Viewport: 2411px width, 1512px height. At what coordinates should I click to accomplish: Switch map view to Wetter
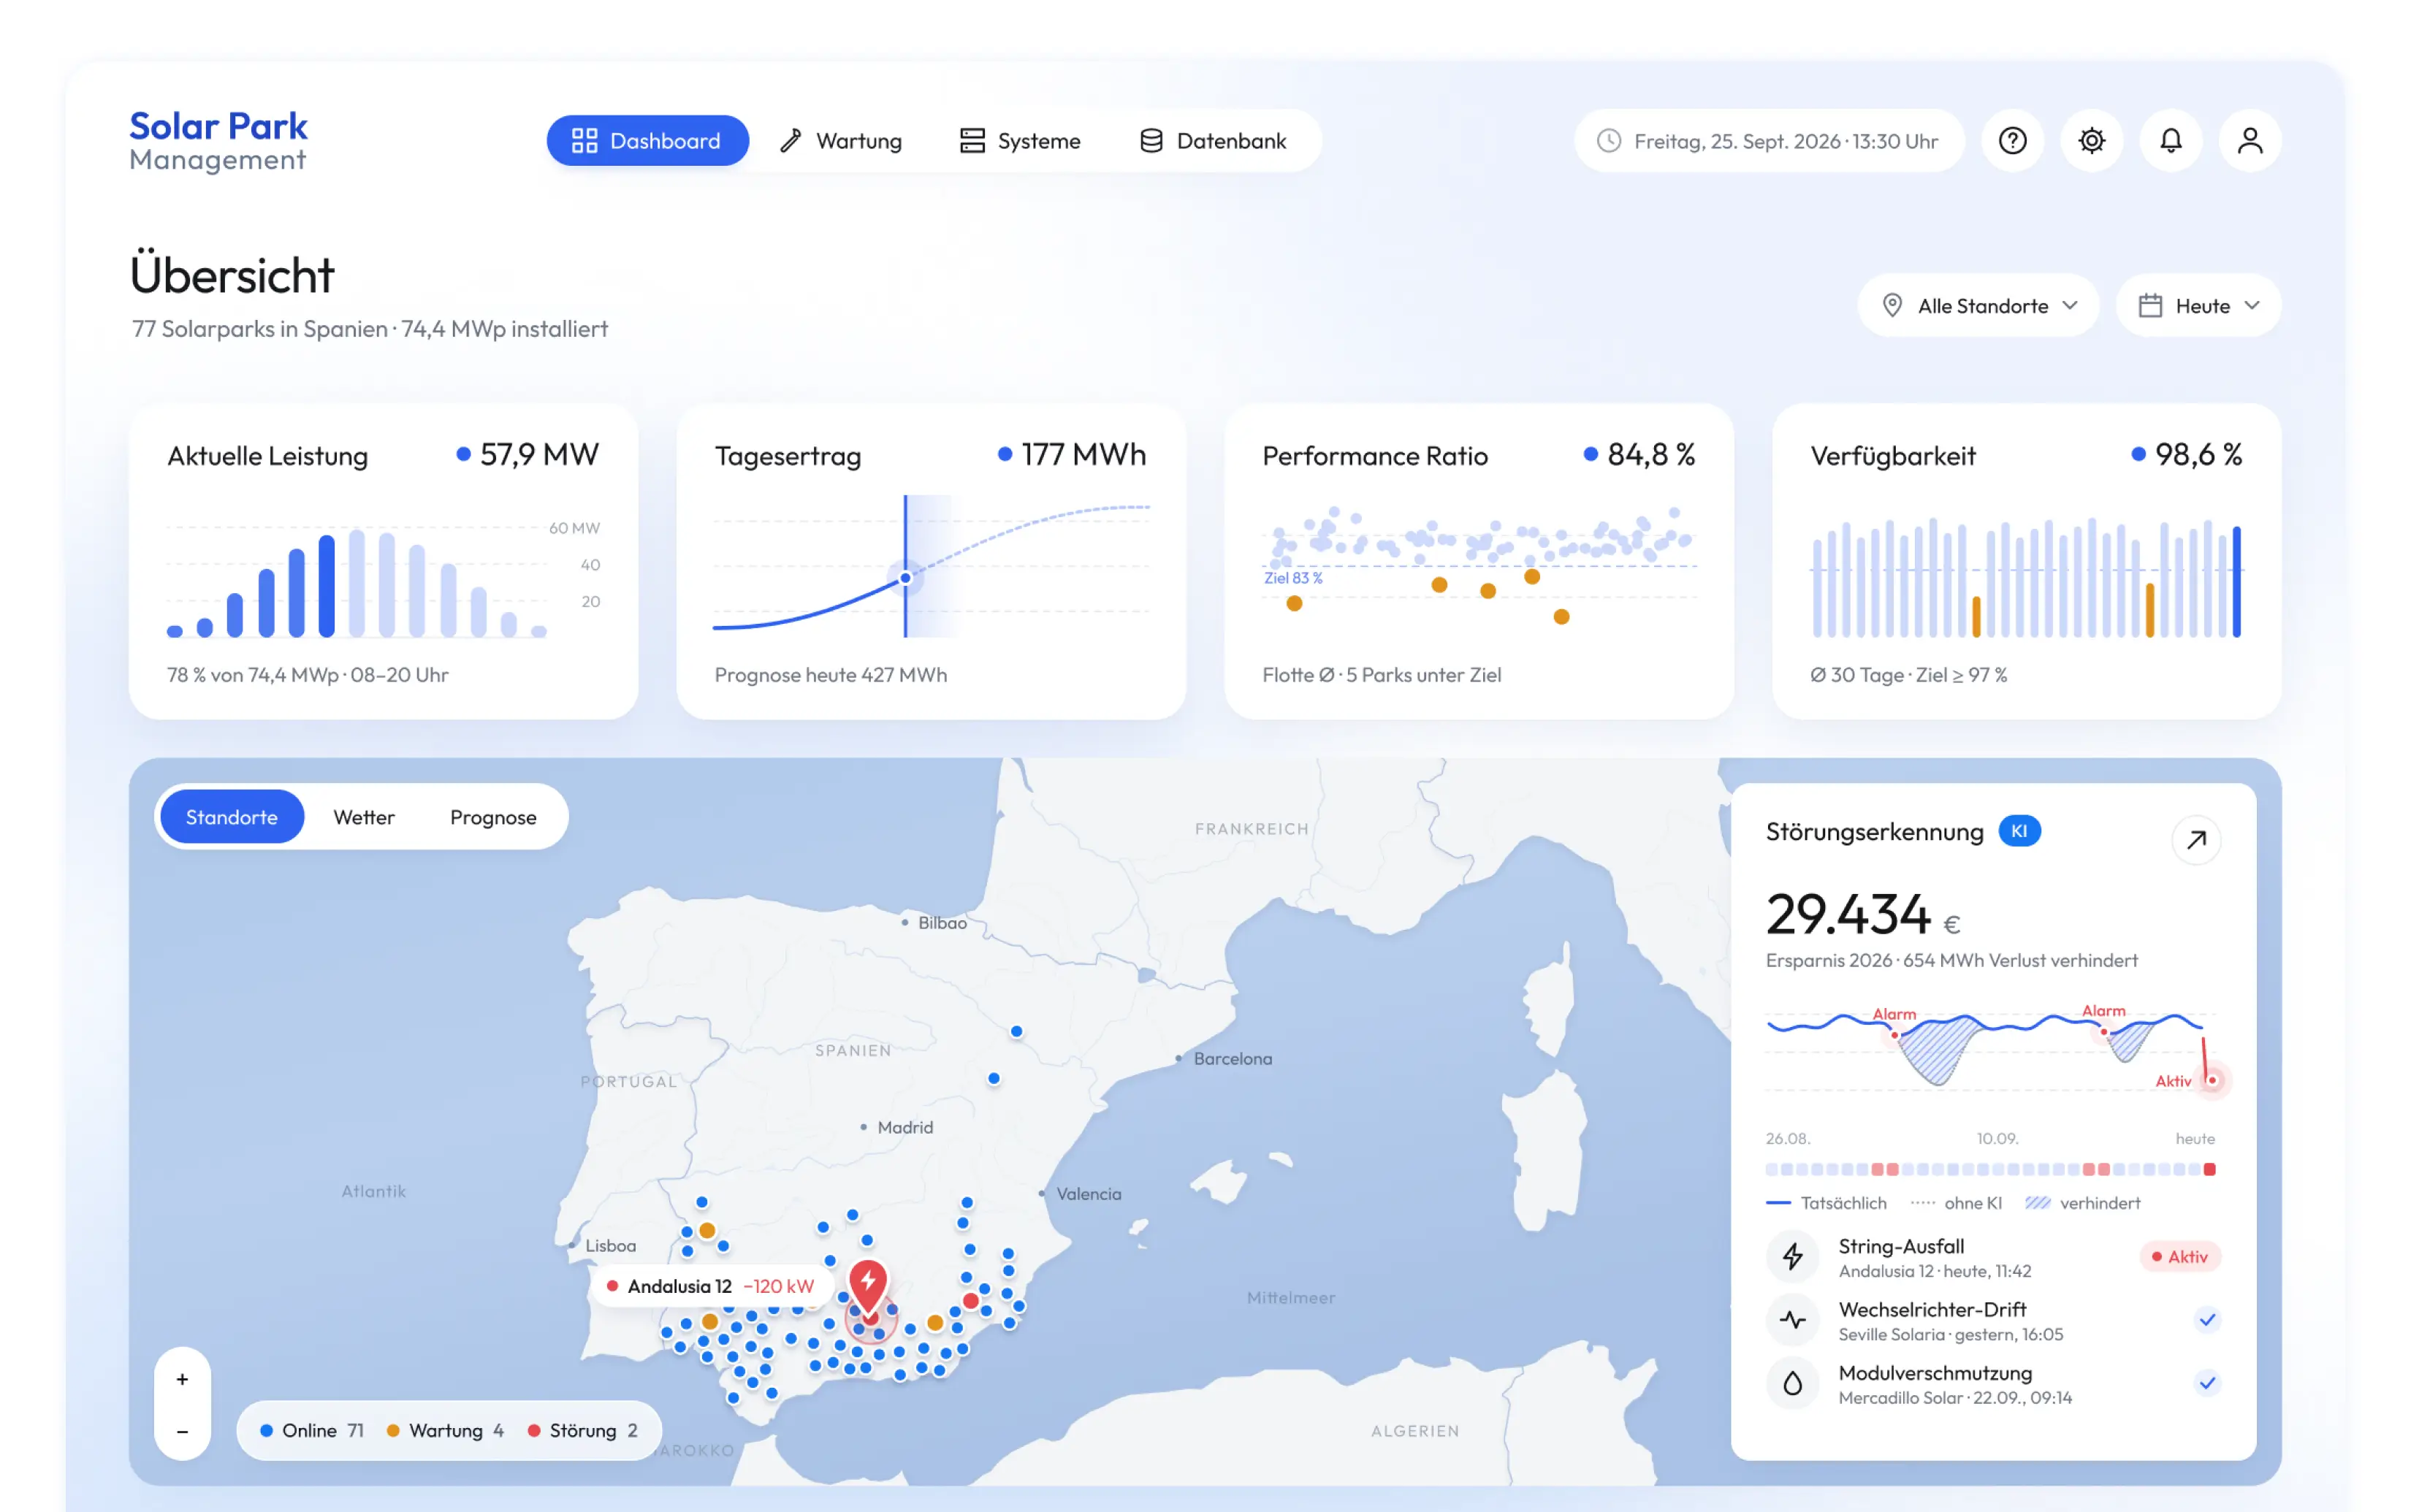tap(364, 817)
